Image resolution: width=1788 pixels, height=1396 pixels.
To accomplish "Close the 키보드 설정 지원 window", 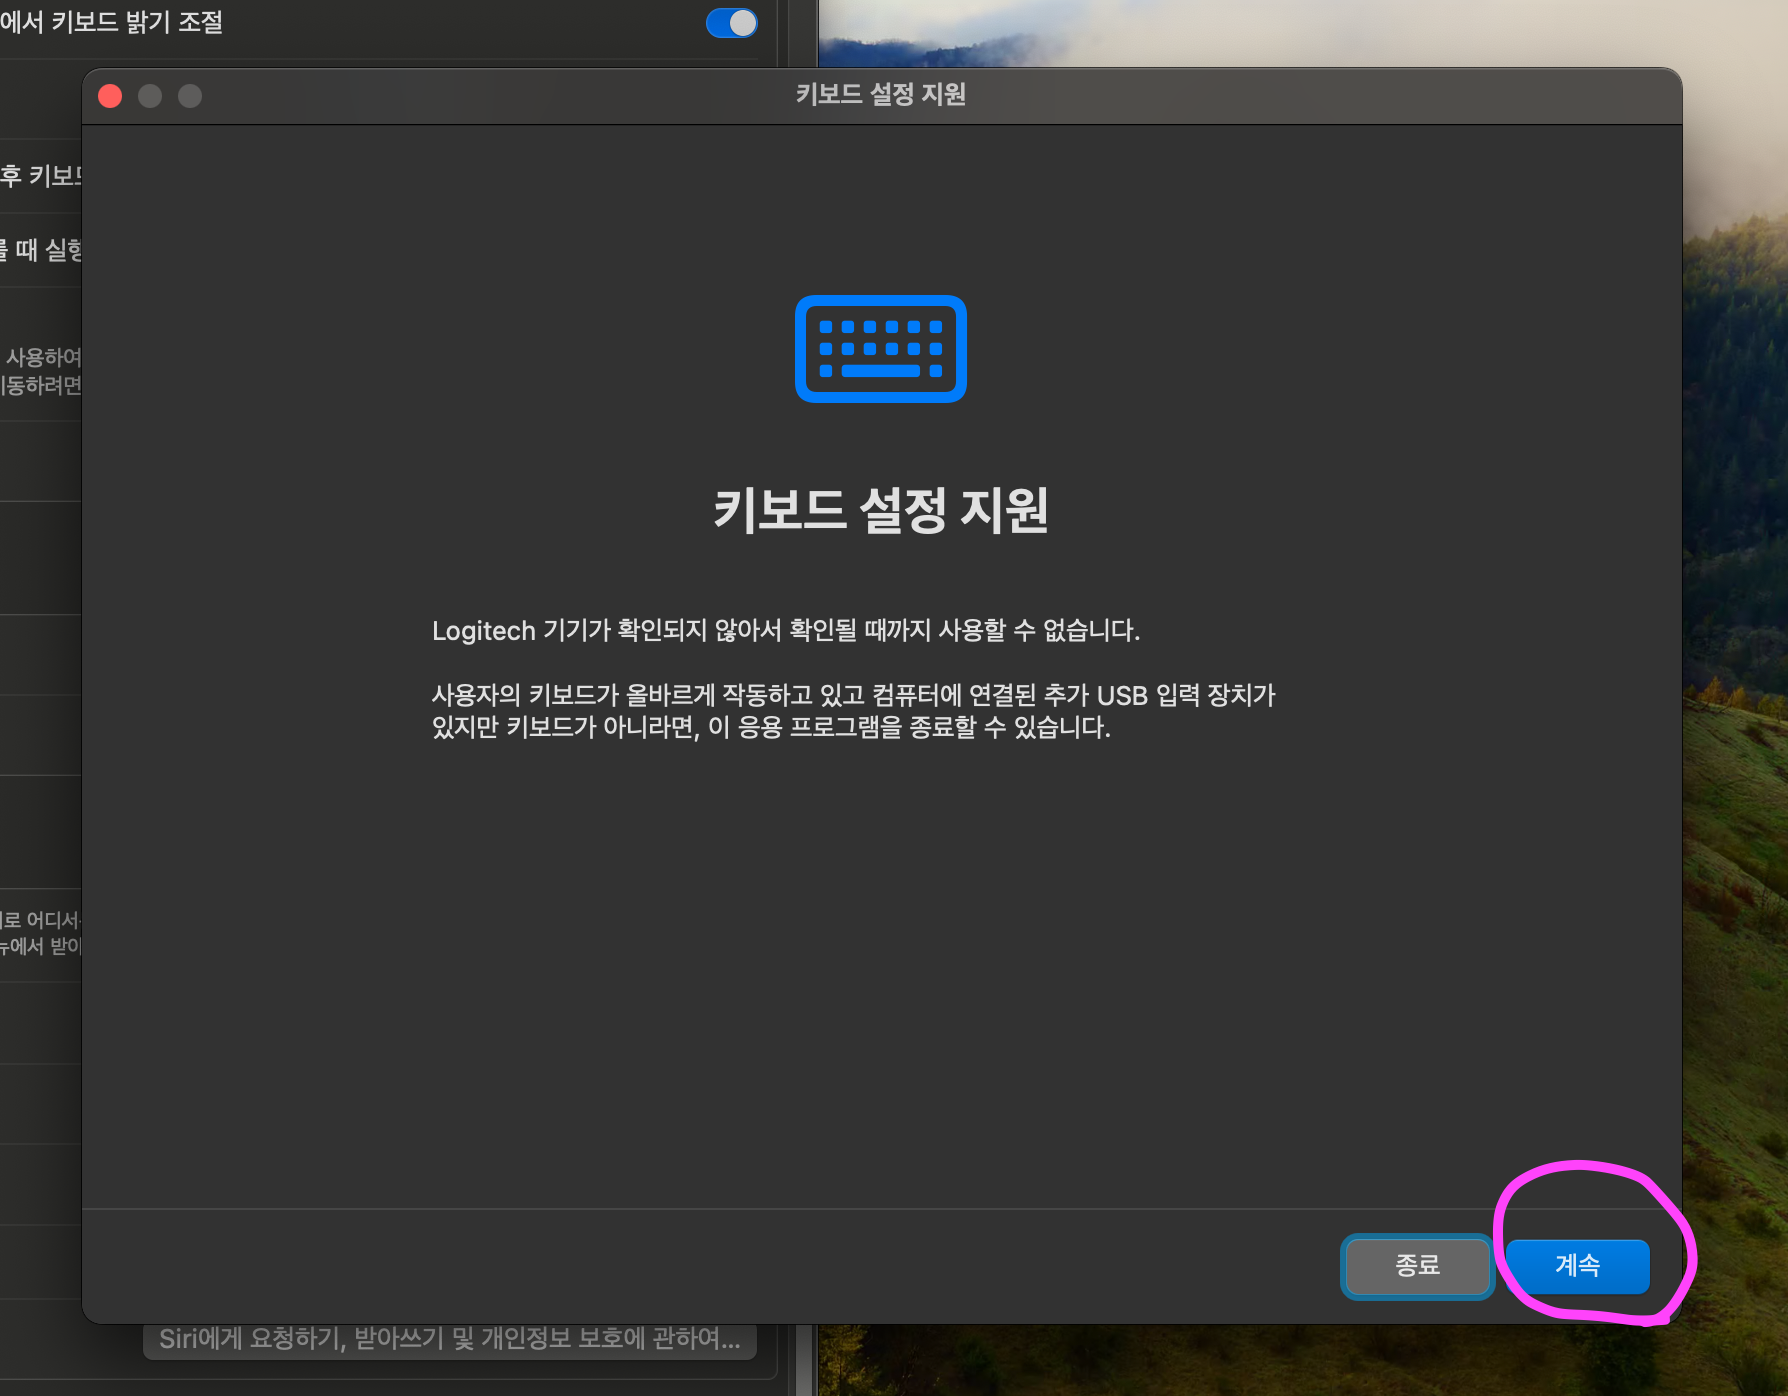I will 110,96.
